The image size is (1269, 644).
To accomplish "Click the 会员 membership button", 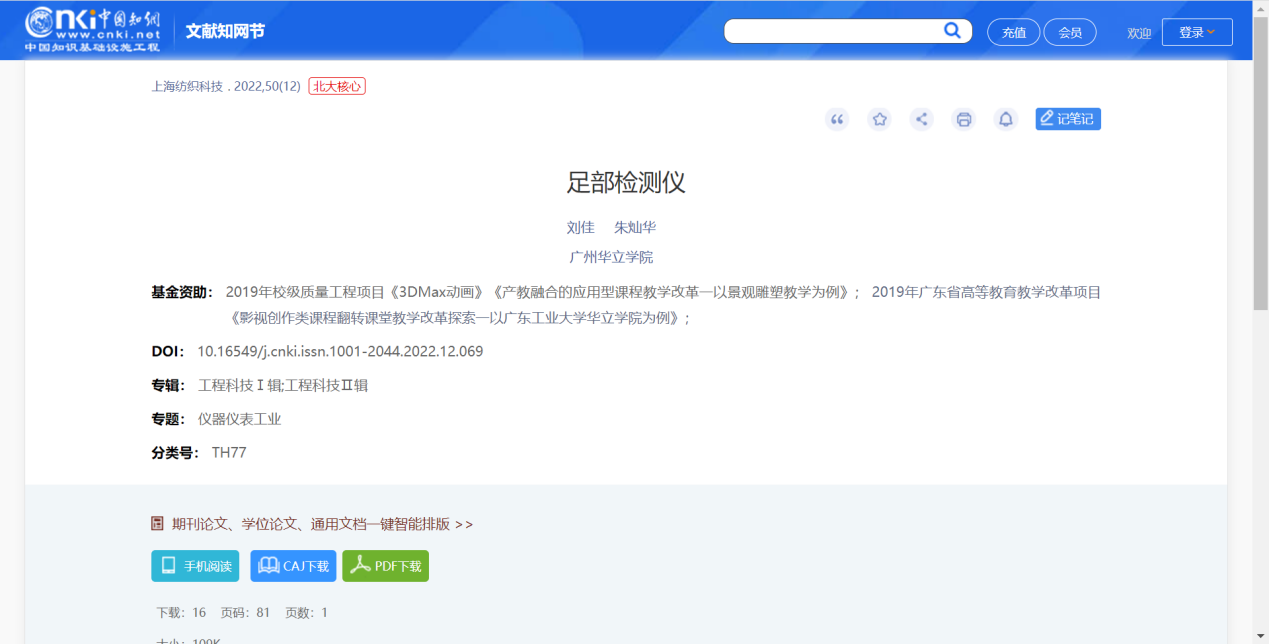I will [1070, 33].
